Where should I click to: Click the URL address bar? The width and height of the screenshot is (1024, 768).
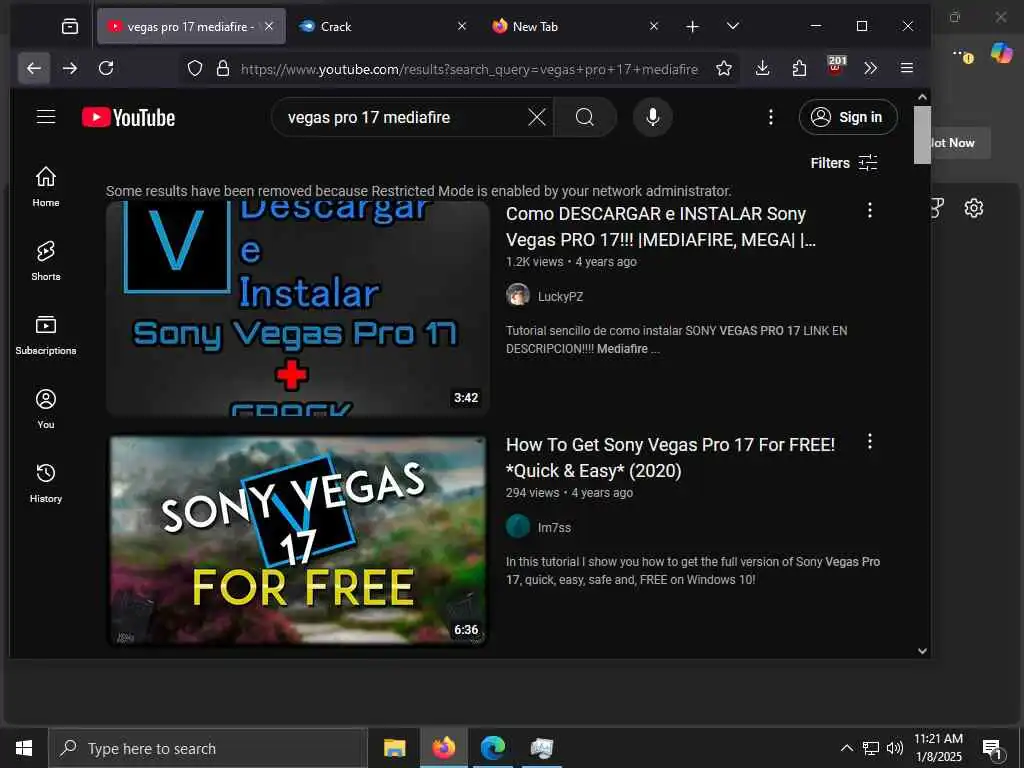(x=469, y=69)
